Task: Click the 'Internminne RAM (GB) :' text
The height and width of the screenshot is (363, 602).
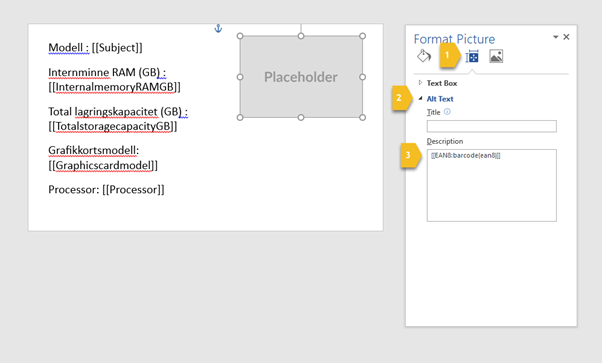Action: (107, 72)
